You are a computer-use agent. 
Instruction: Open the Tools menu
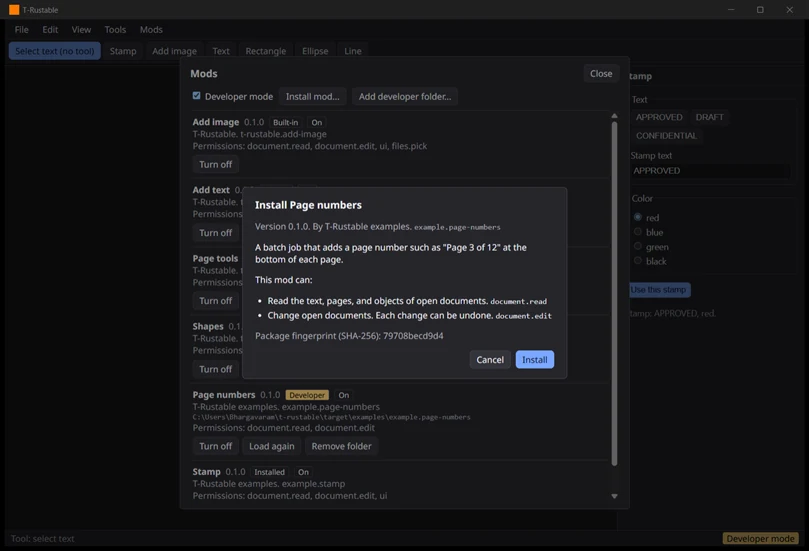point(115,29)
